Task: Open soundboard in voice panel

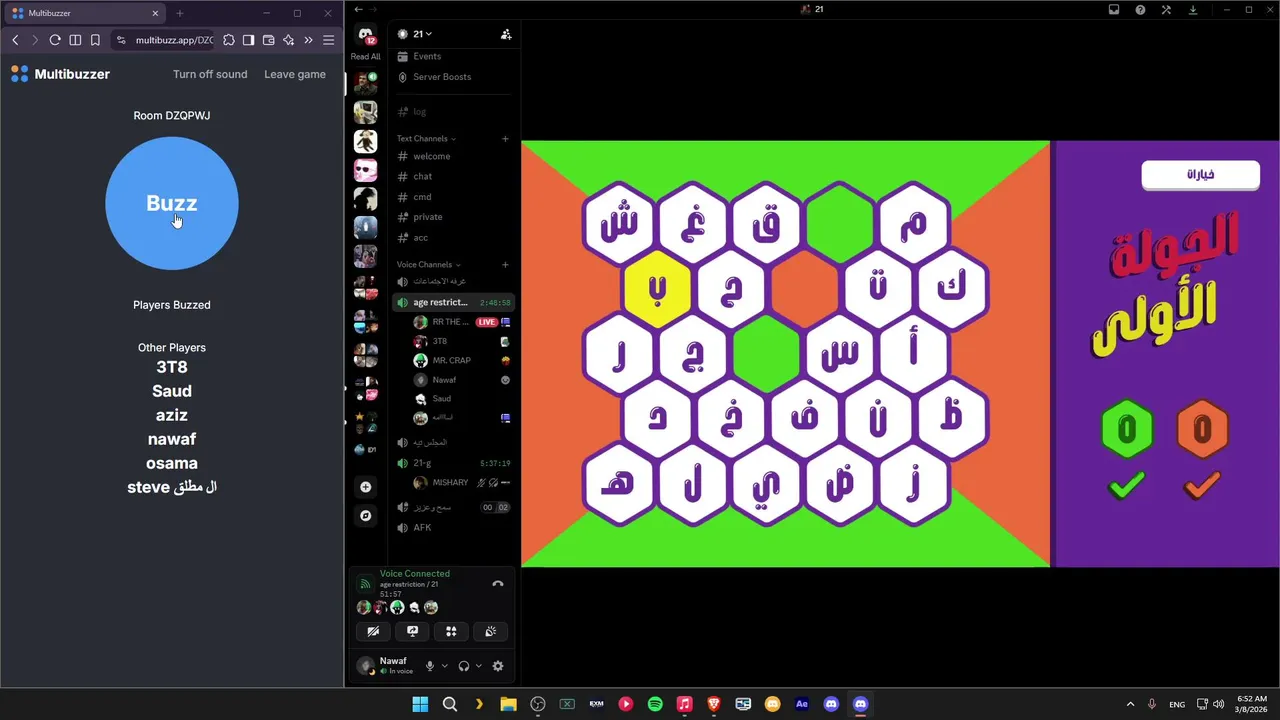Action: tap(490, 631)
